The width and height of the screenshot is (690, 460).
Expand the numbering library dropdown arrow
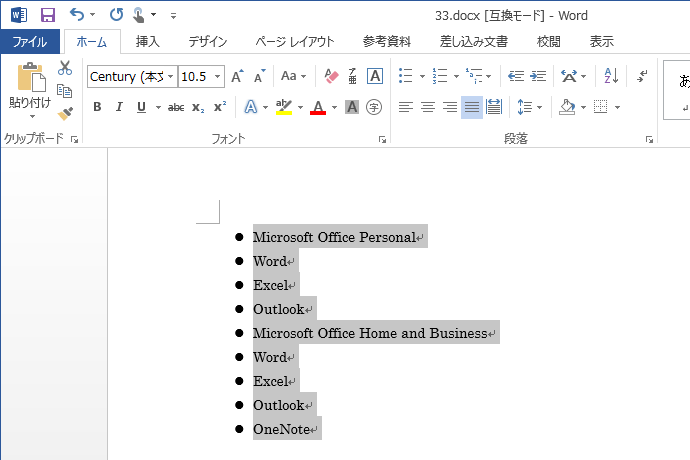[x=456, y=76]
